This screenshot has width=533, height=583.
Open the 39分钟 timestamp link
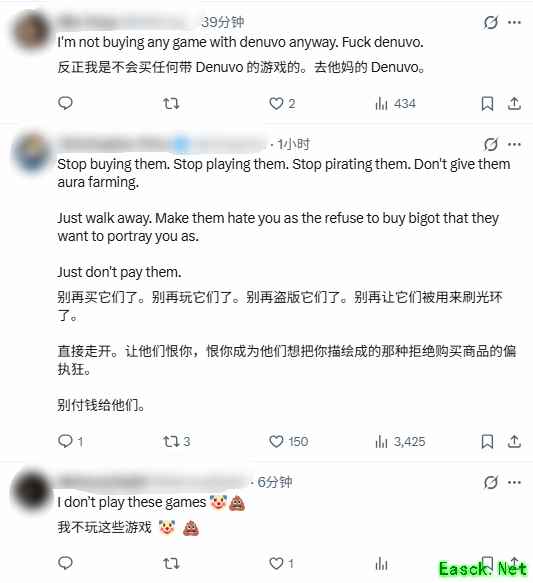[223, 22]
